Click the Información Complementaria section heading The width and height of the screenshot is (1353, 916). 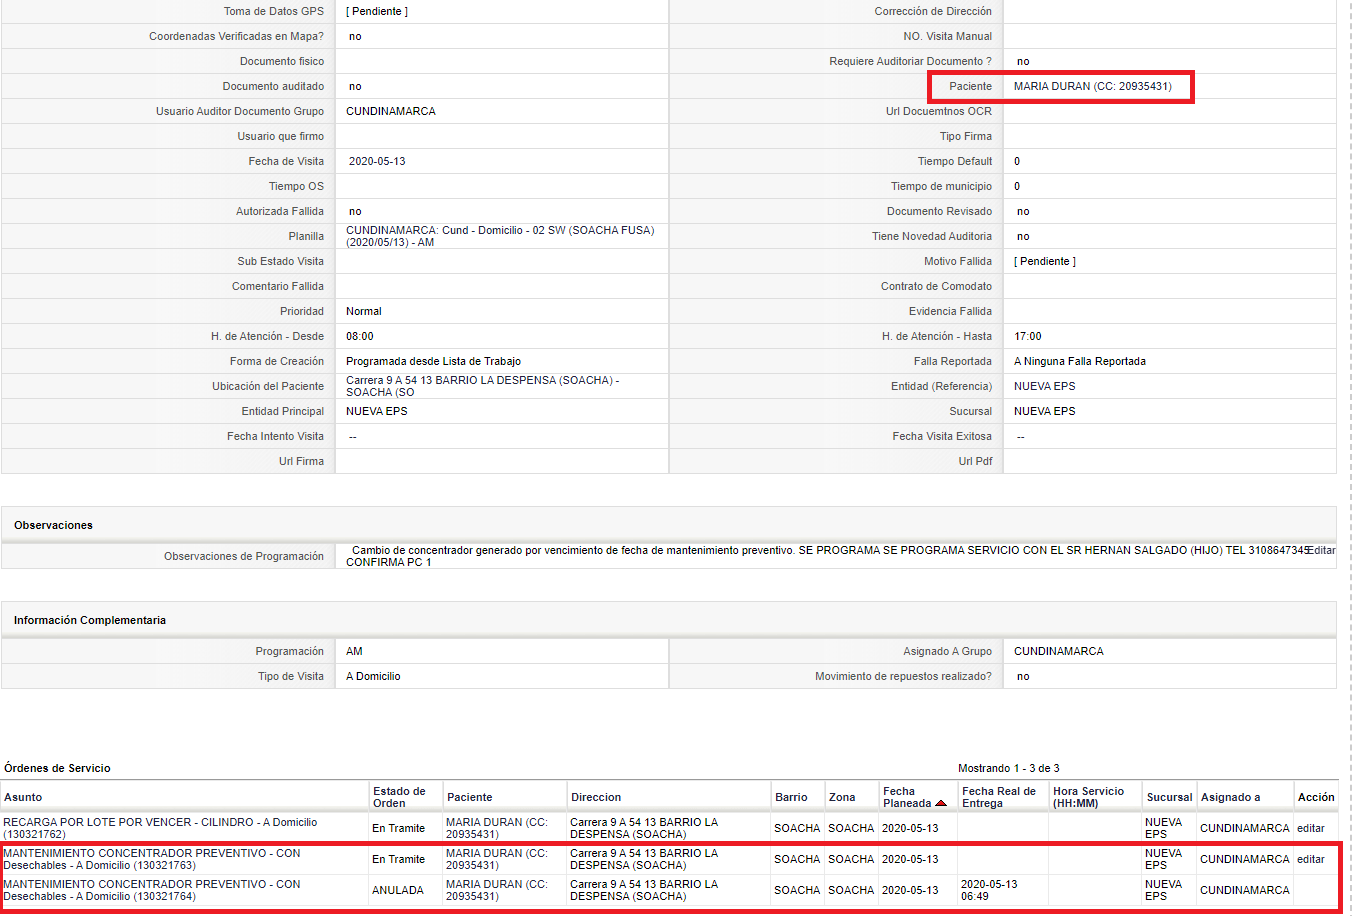point(90,620)
